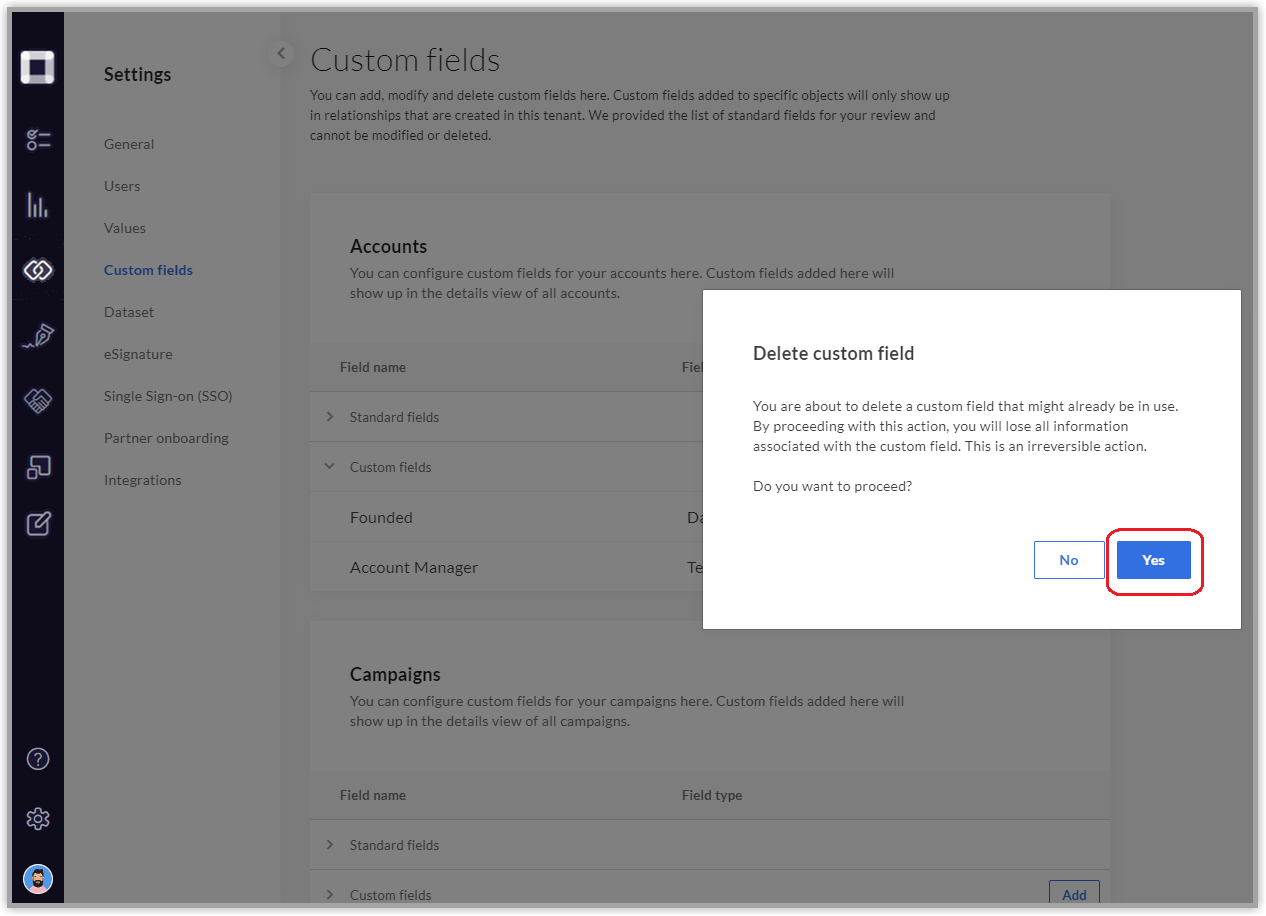The image size is (1266, 916).
Task: Open eSignature via the pen icon
Action: point(38,335)
